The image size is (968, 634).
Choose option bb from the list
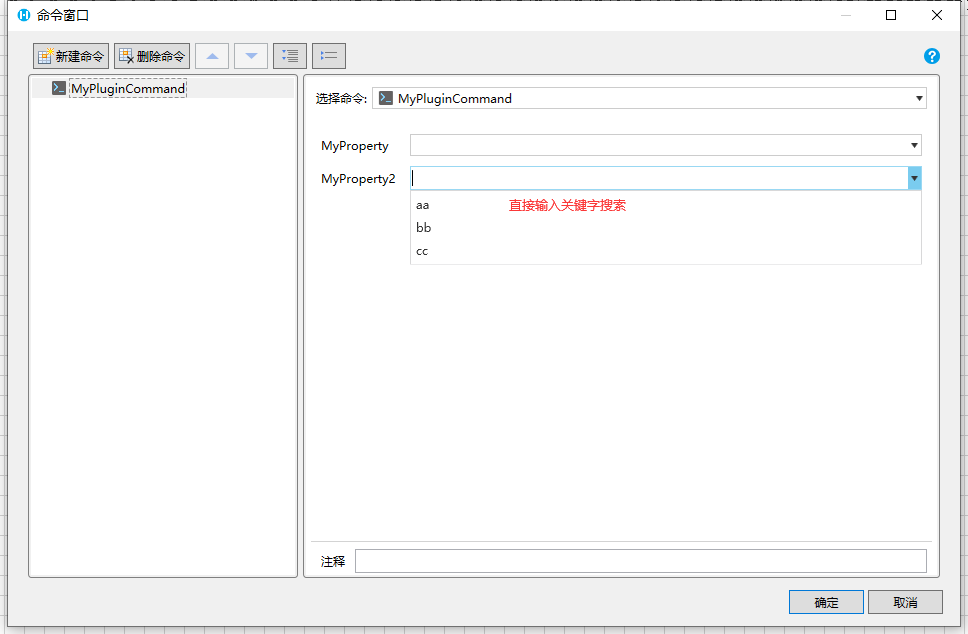pos(666,228)
